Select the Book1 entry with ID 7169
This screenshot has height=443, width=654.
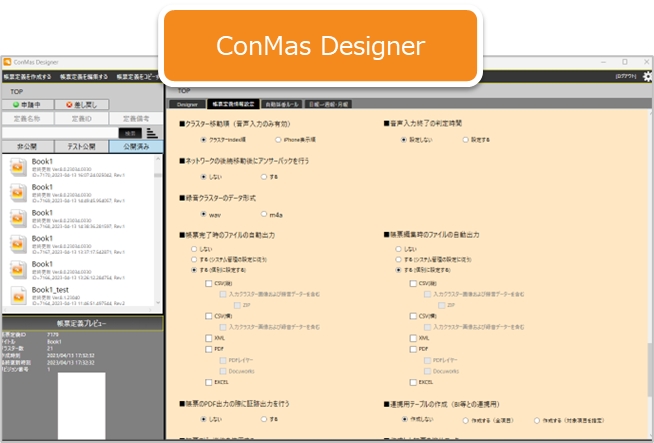click(x=79, y=193)
